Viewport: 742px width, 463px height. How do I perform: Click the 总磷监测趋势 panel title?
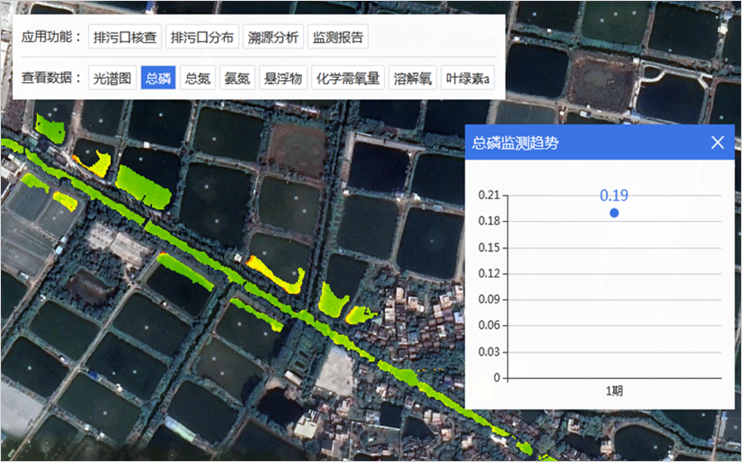coord(515,142)
